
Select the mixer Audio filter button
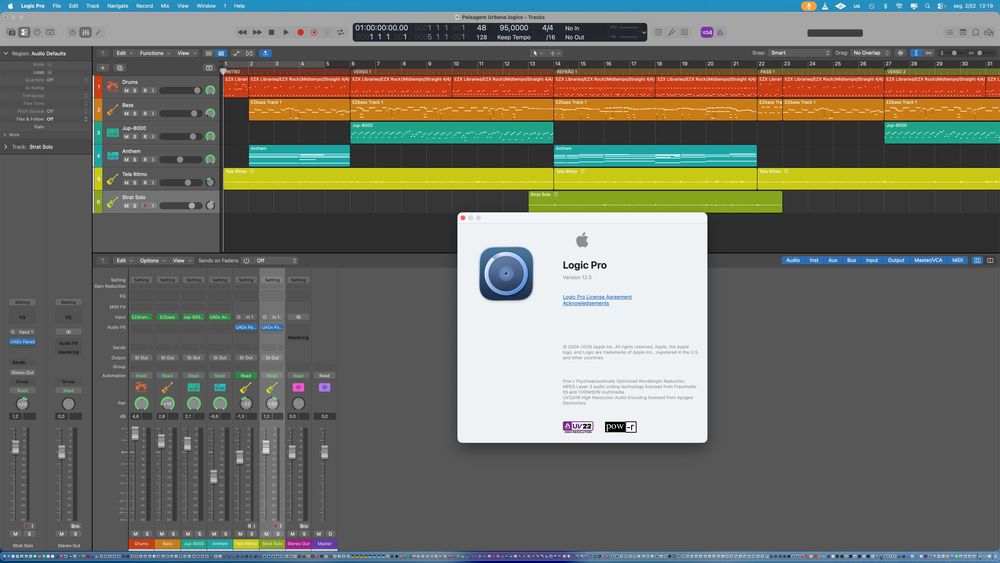coord(793,260)
